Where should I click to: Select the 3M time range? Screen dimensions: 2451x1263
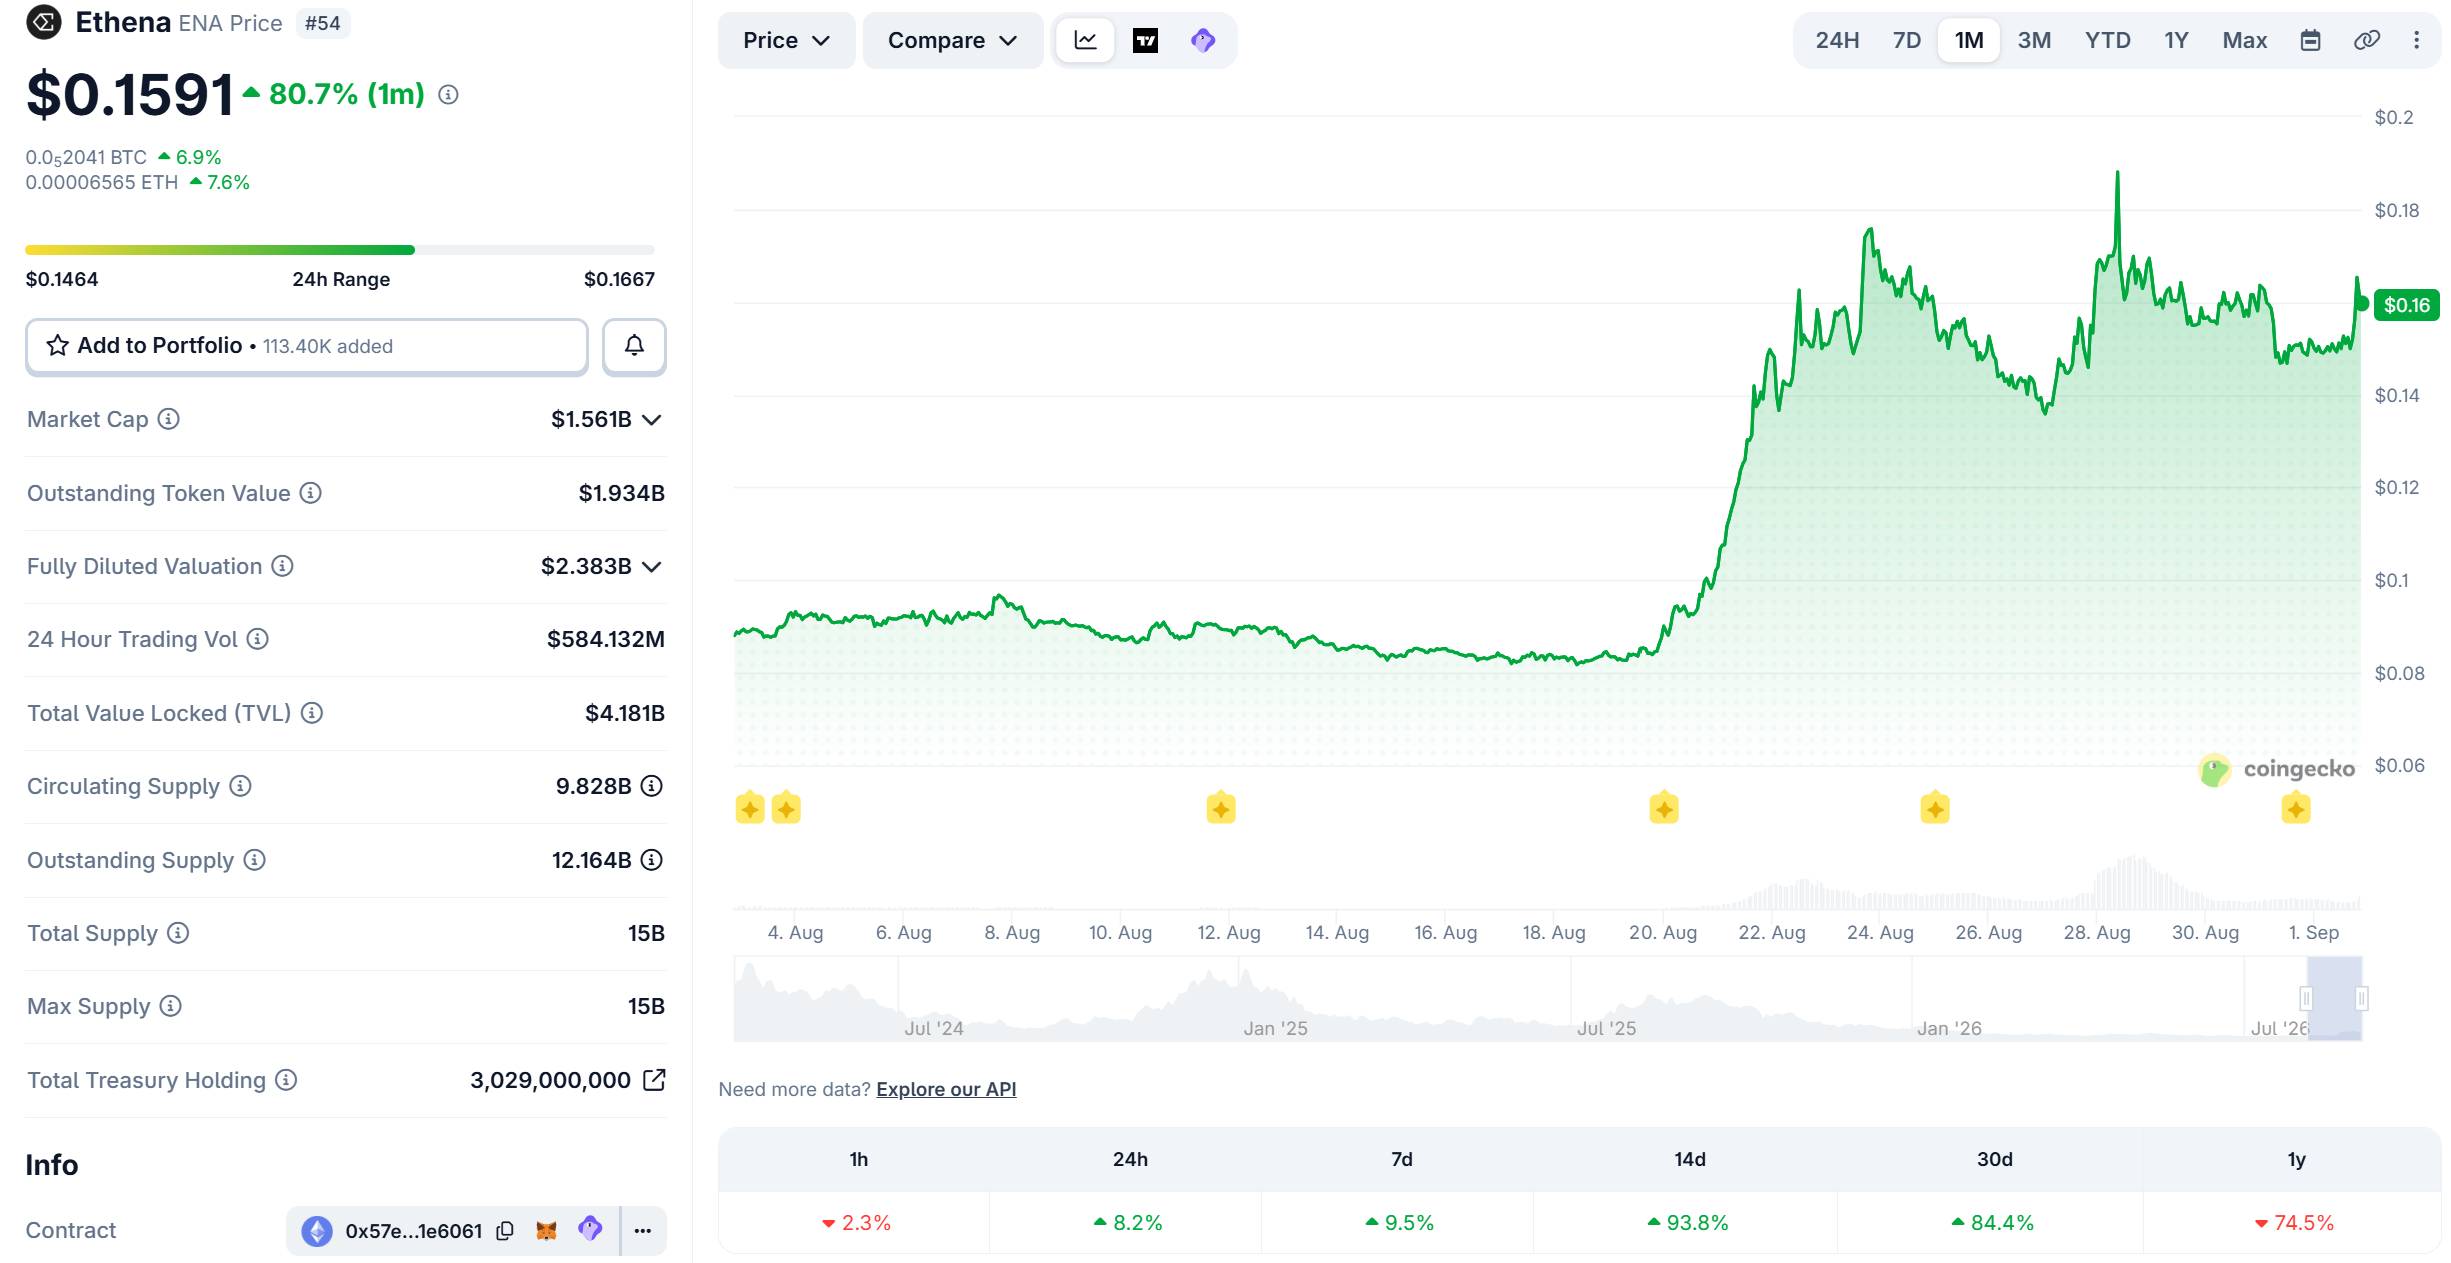point(2034,41)
